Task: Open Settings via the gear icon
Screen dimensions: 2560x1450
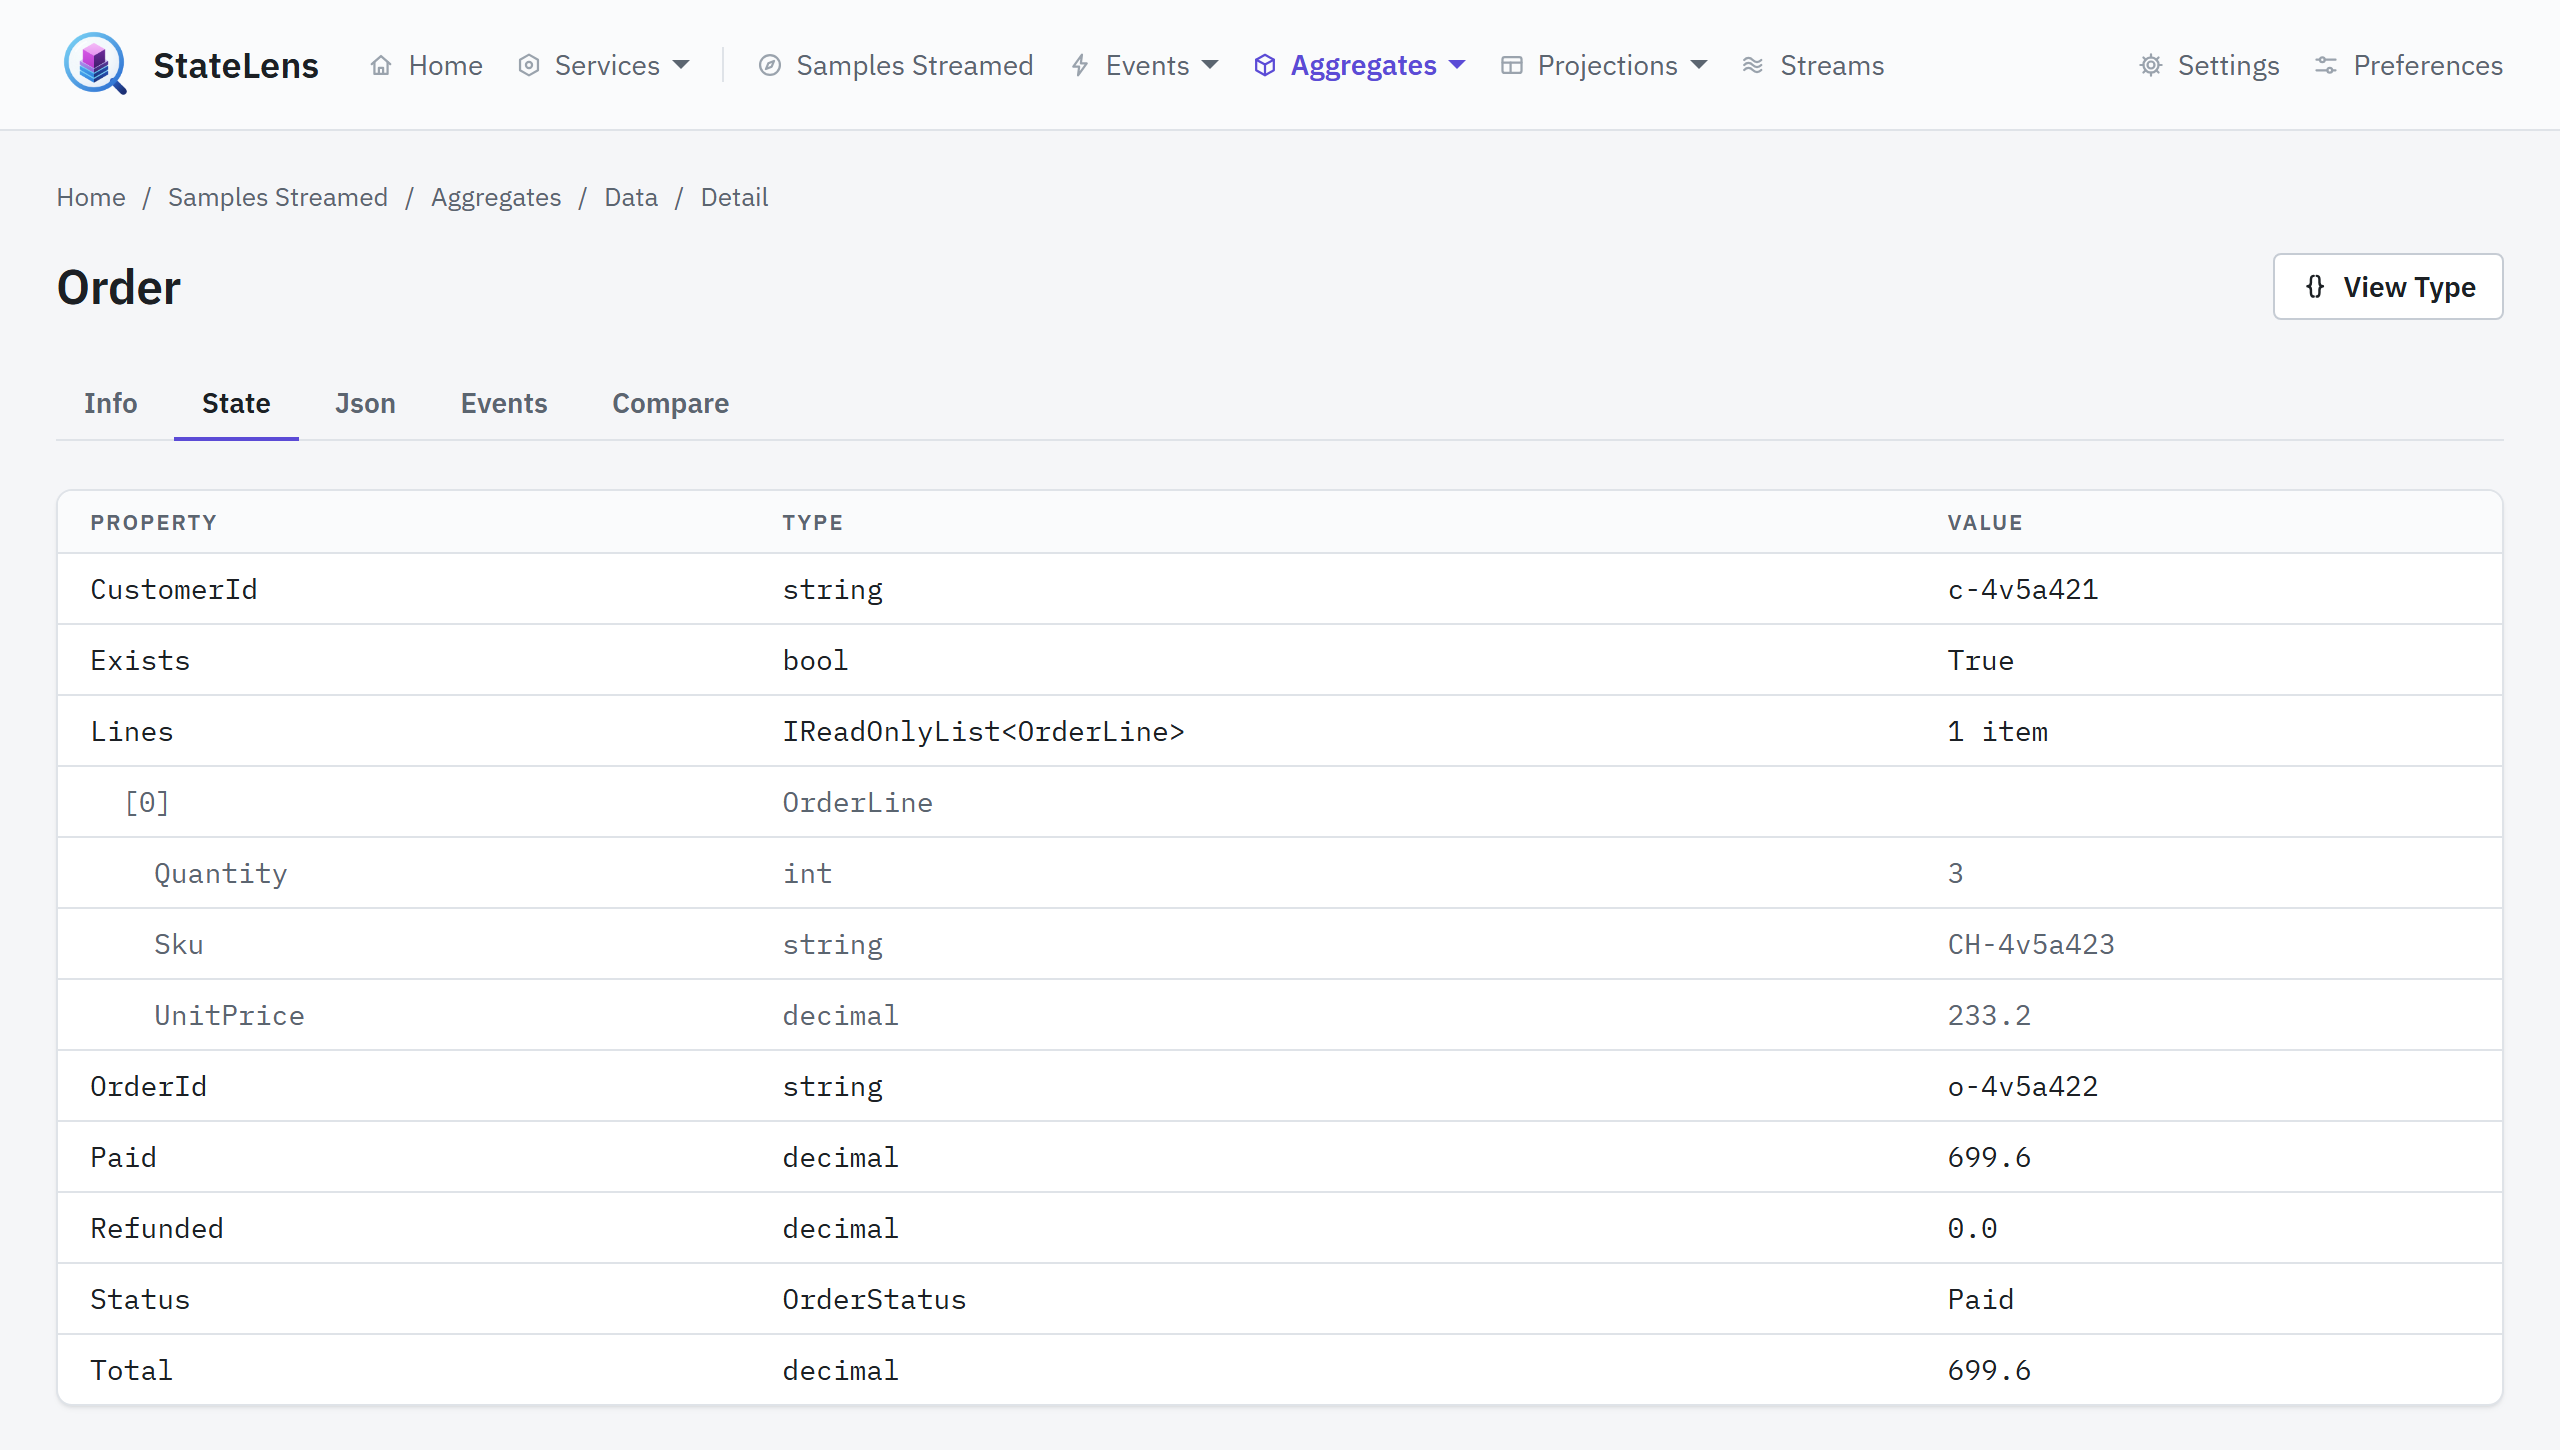Action: (x=2151, y=66)
